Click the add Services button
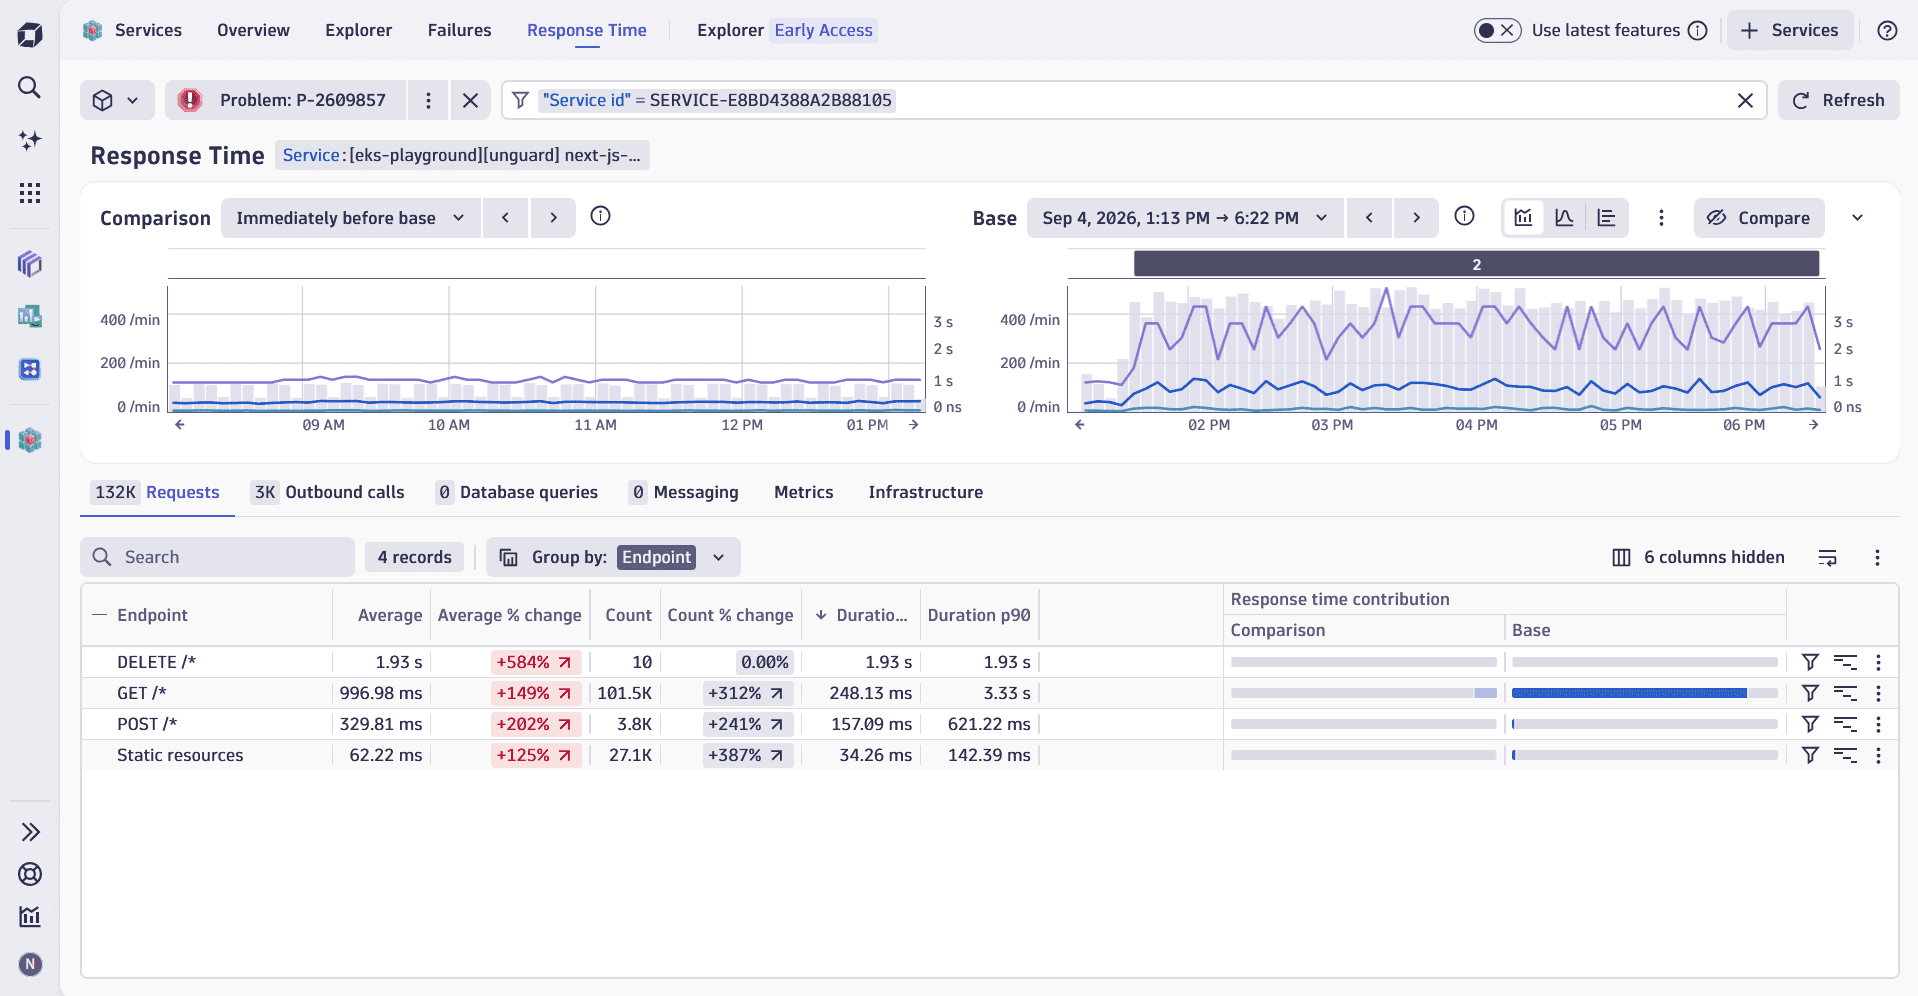The height and width of the screenshot is (996, 1918). click(x=1789, y=30)
